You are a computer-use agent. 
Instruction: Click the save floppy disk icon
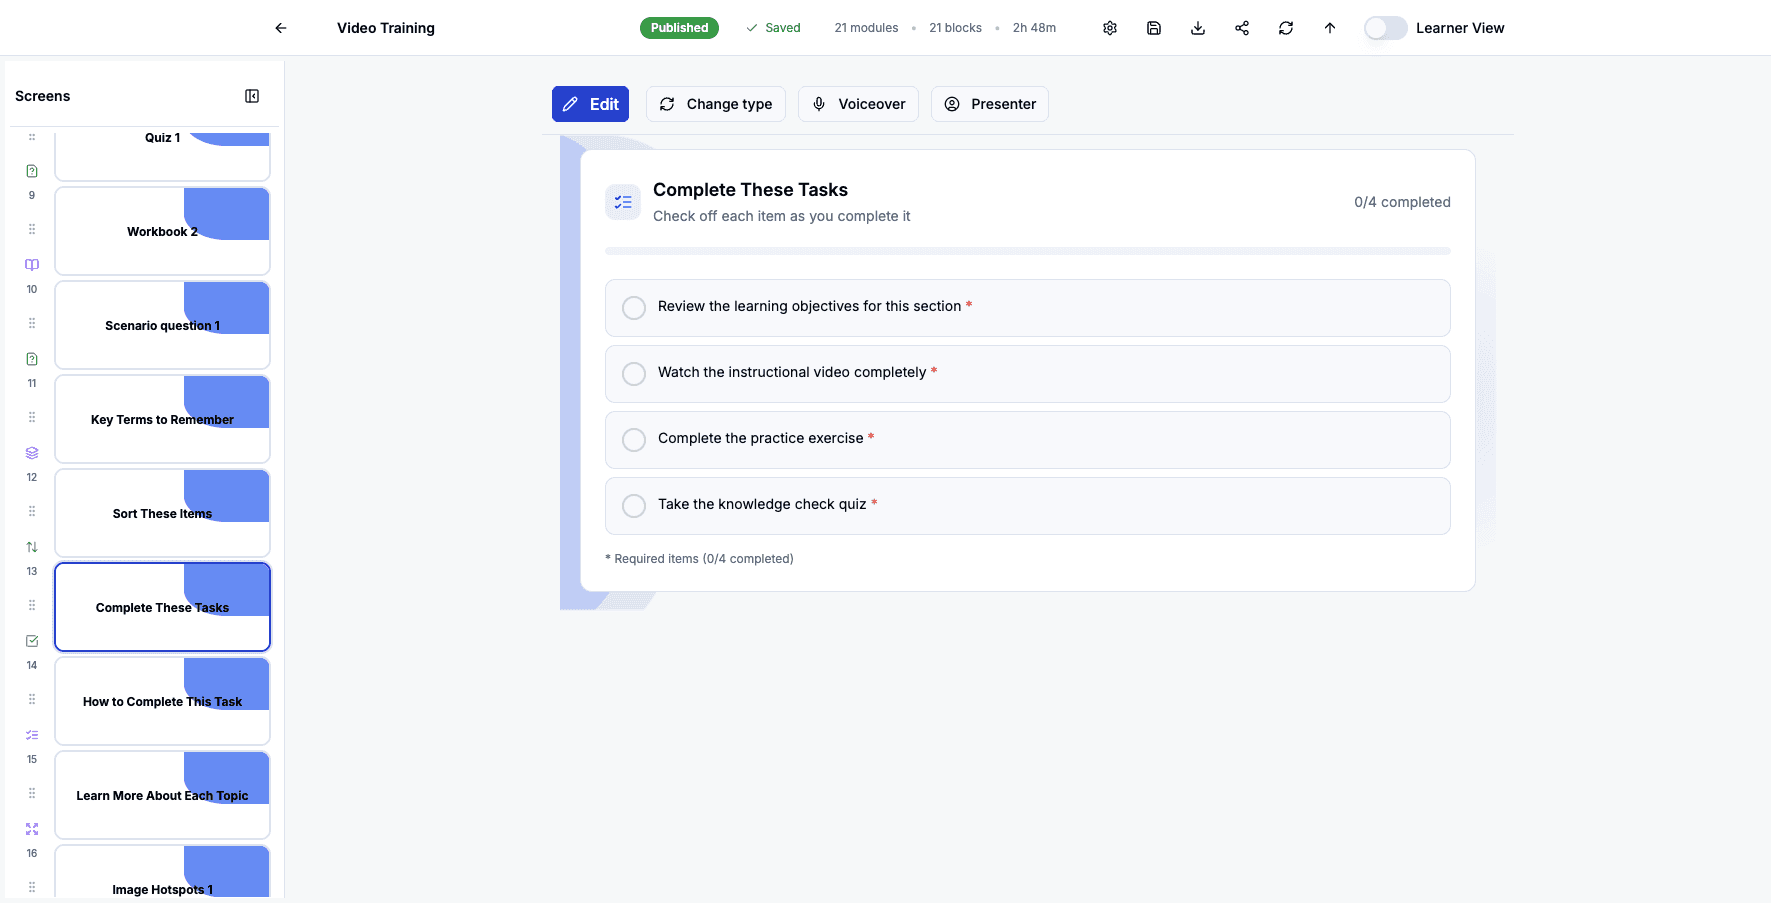pos(1154,28)
